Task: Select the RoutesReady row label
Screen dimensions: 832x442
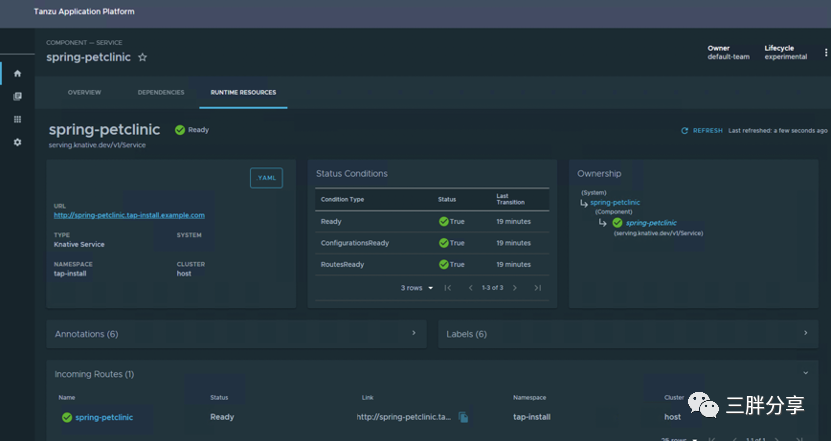Action: (342, 264)
